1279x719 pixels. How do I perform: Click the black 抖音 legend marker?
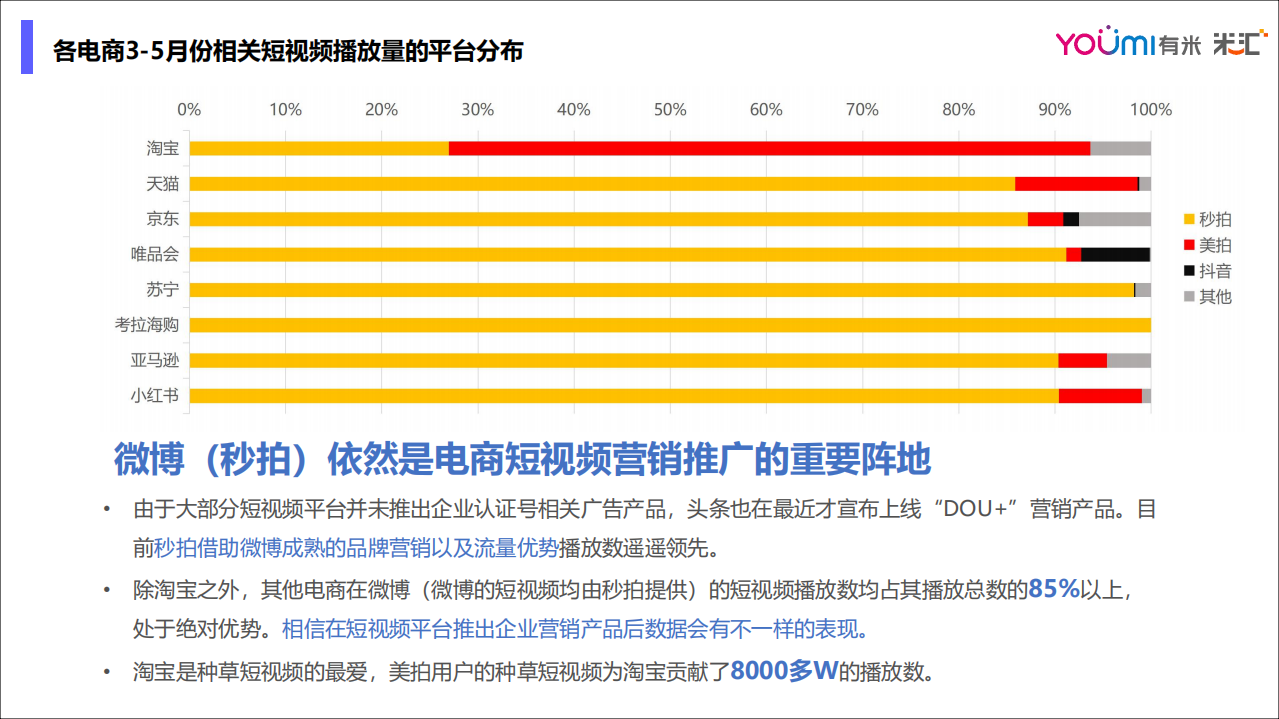(x=1190, y=271)
